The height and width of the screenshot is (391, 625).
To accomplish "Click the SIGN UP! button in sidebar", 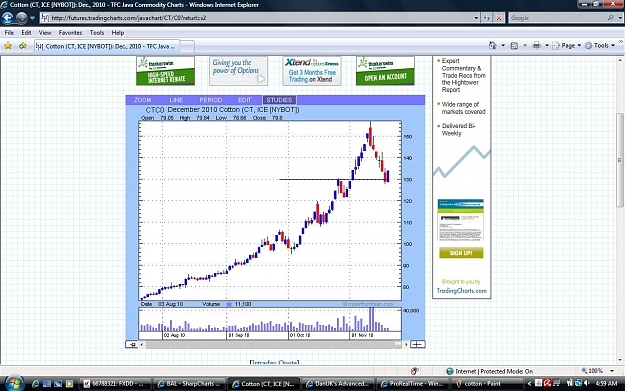I will pos(461,253).
